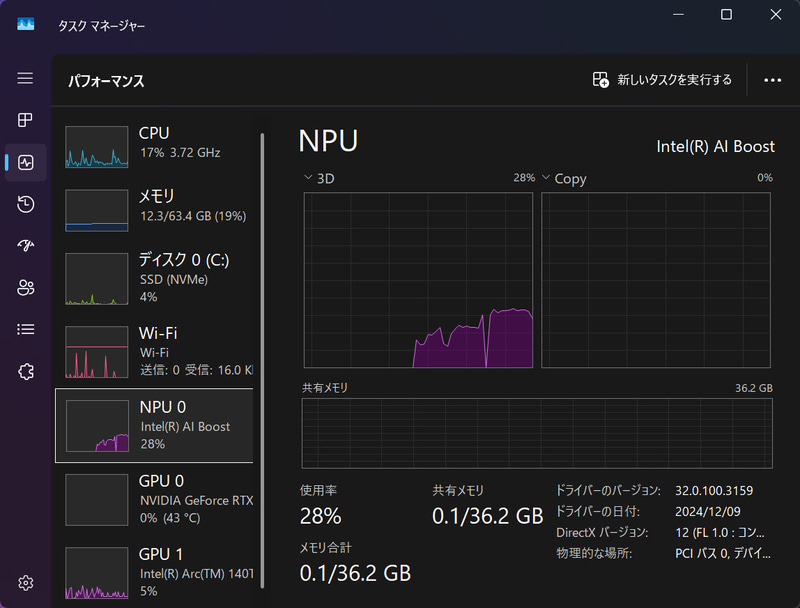Select the メモリ performance entry
Image resolution: width=800 pixels, height=608 pixels.
[x=160, y=208]
